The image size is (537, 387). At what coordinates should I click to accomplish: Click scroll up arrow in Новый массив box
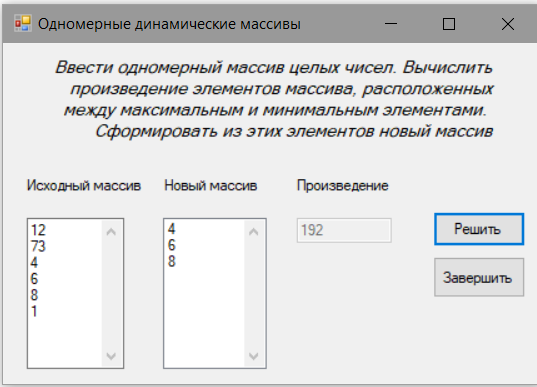[253, 232]
